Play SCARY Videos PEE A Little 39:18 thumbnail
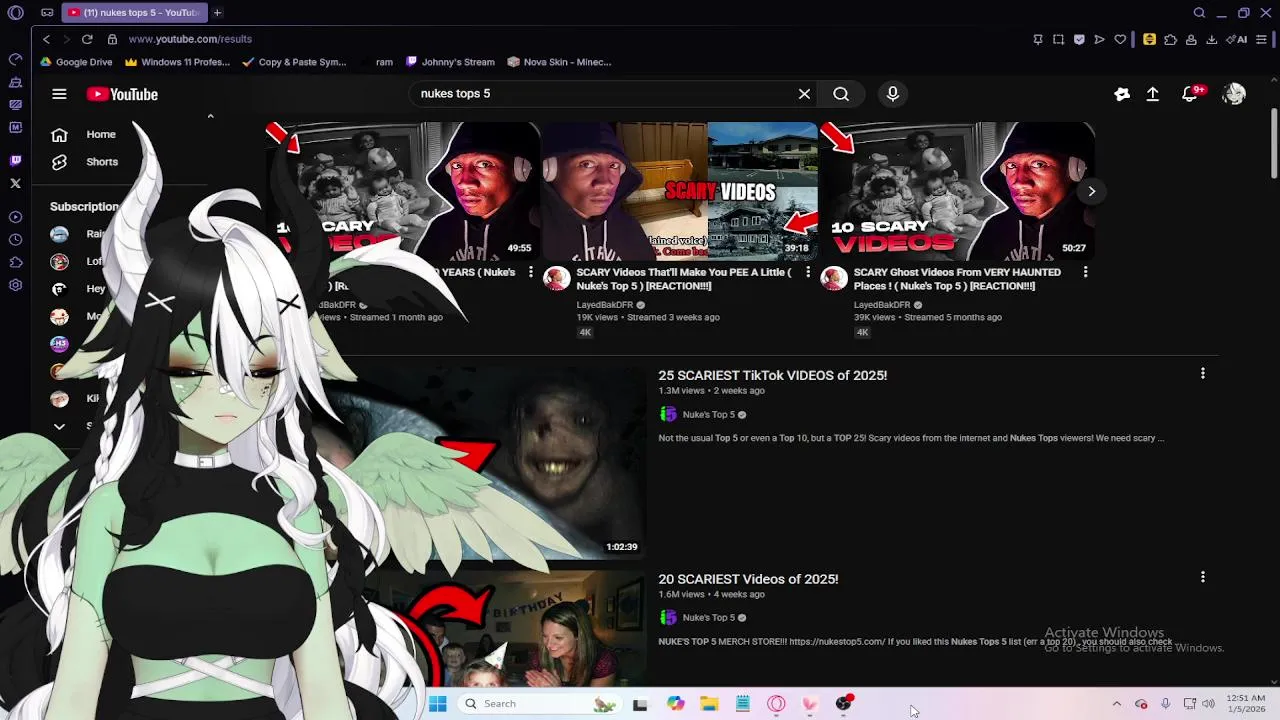The image size is (1280, 720). point(680,191)
